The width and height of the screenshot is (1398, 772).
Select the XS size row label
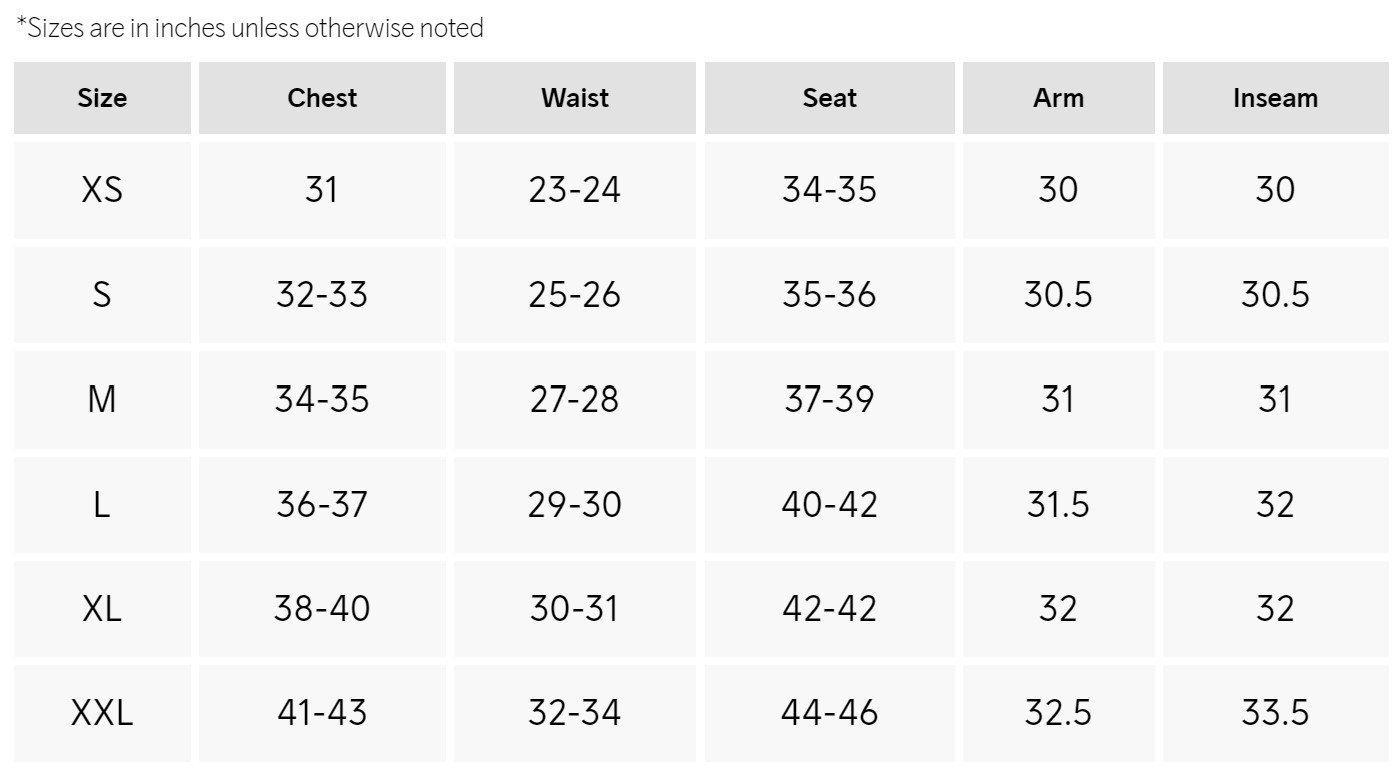(102, 189)
